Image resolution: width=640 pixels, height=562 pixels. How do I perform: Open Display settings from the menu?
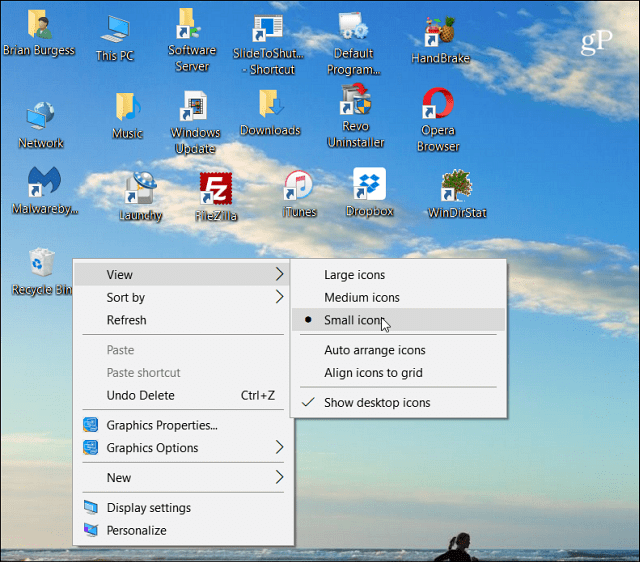point(148,508)
